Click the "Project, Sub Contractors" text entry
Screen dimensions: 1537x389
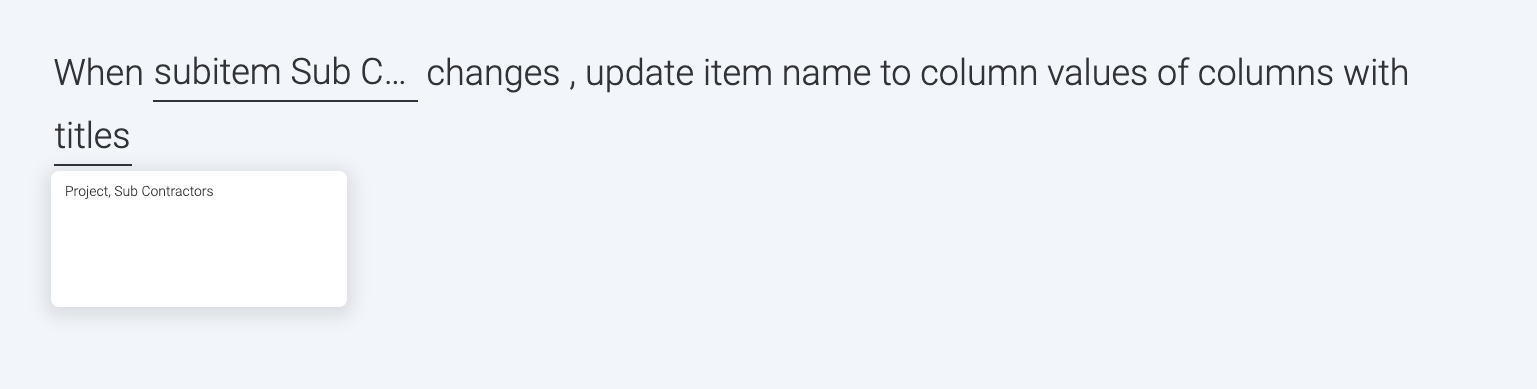(139, 191)
